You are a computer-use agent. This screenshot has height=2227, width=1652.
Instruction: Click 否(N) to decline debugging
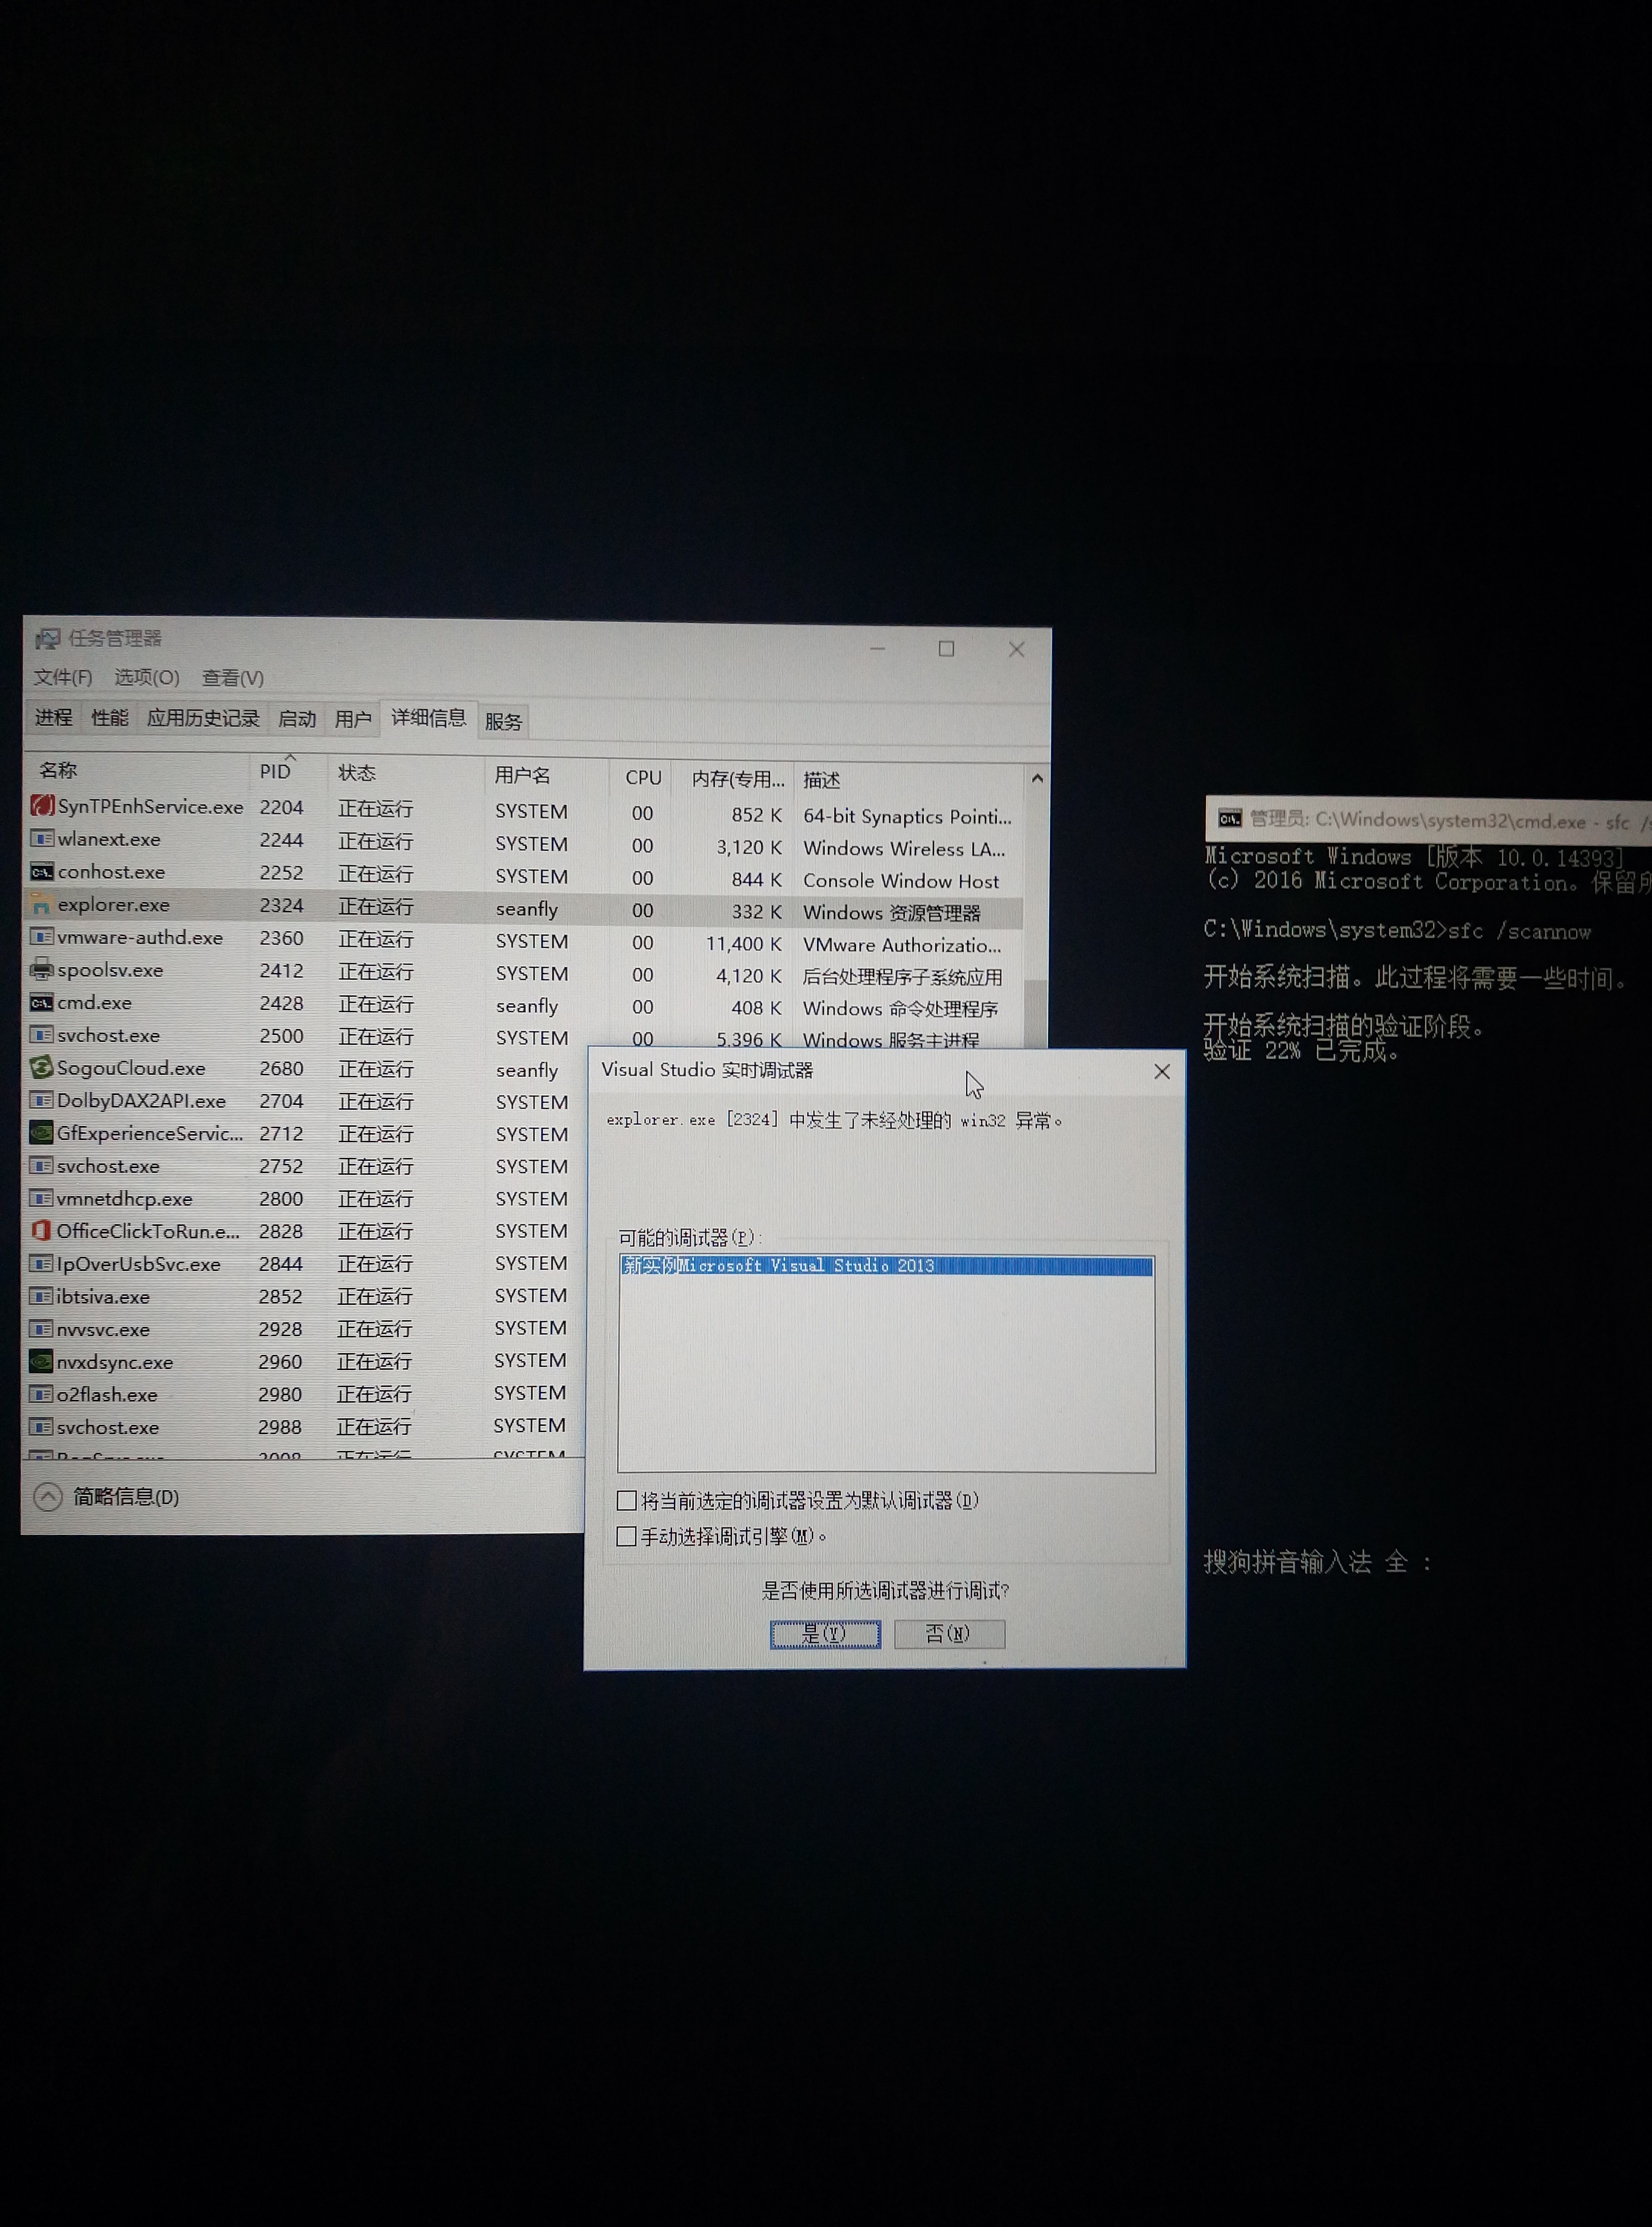(x=949, y=1633)
